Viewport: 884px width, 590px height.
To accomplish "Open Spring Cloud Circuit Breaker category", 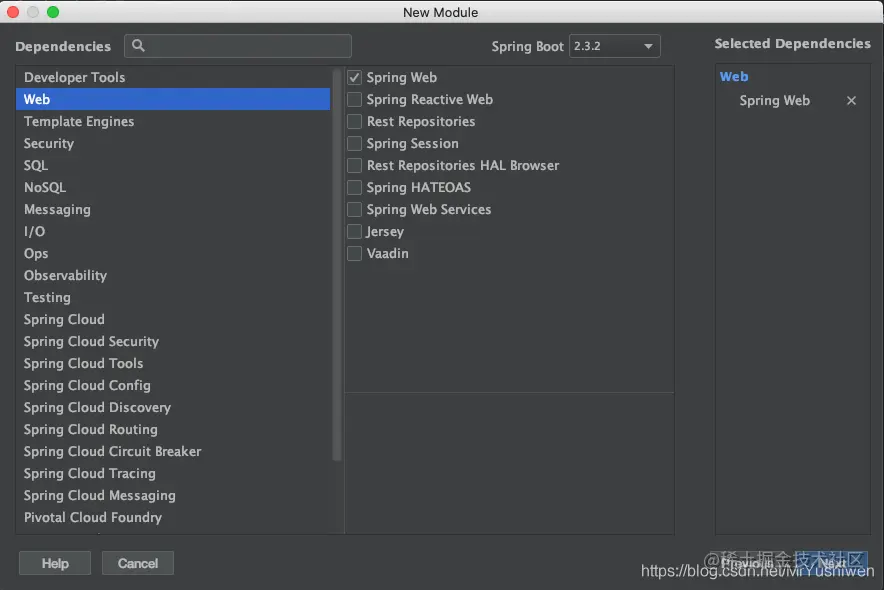I will coord(173,451).
